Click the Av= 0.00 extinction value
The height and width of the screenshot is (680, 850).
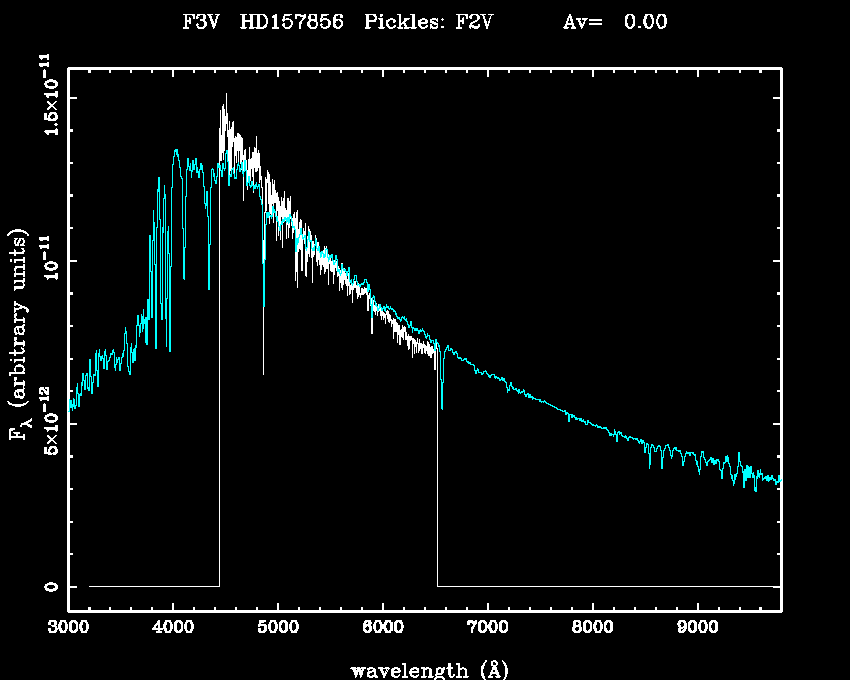(614, 22)
